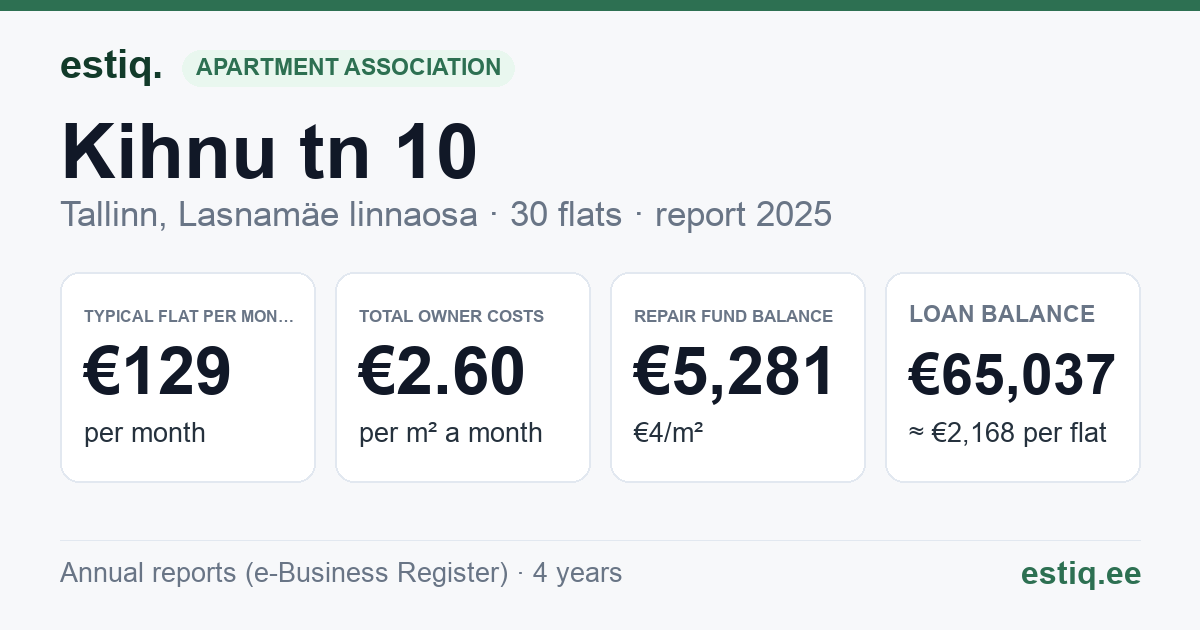Click the €4/m² label

point(668,433)
